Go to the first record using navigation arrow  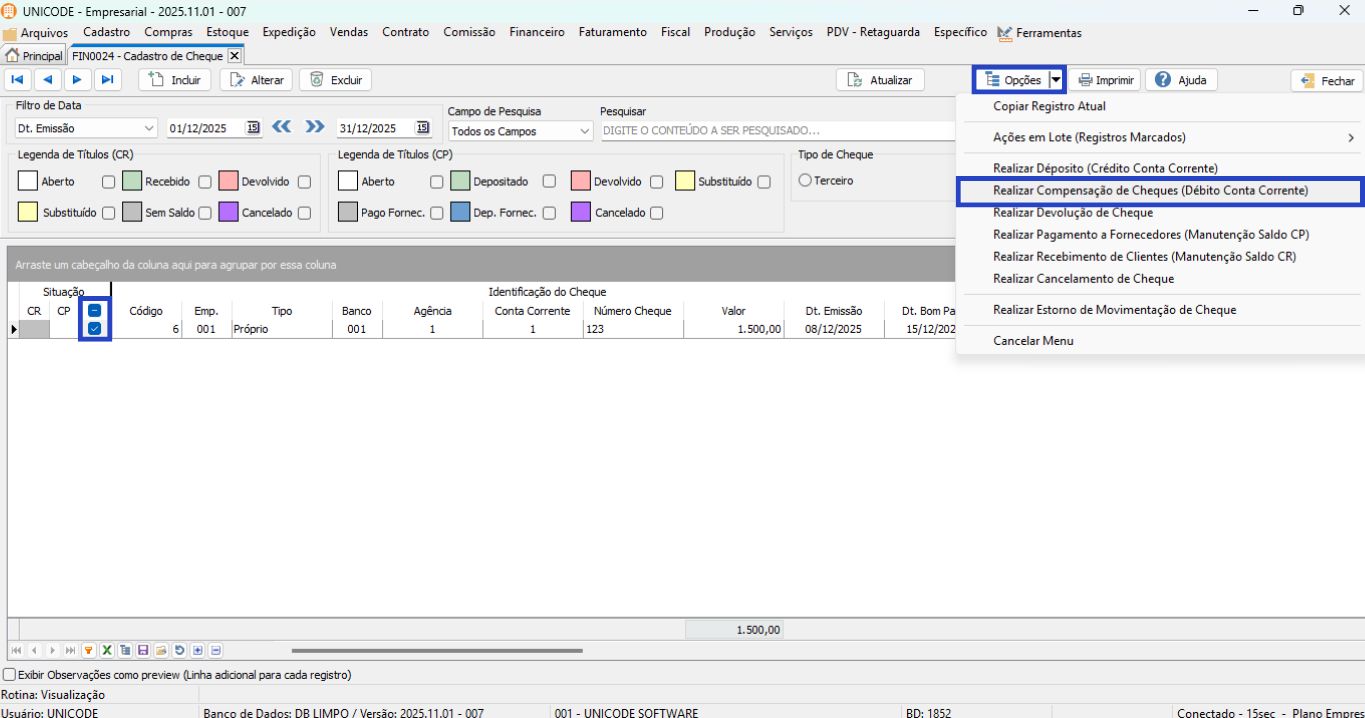click(18, 80)
